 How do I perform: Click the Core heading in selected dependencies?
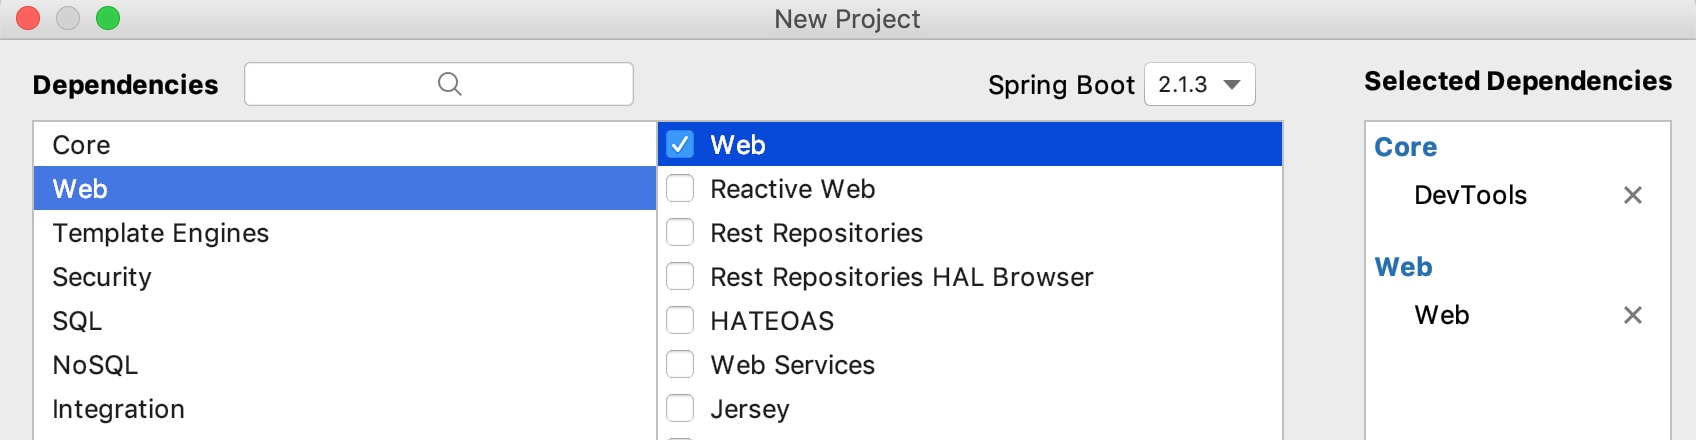(1405, 147)
